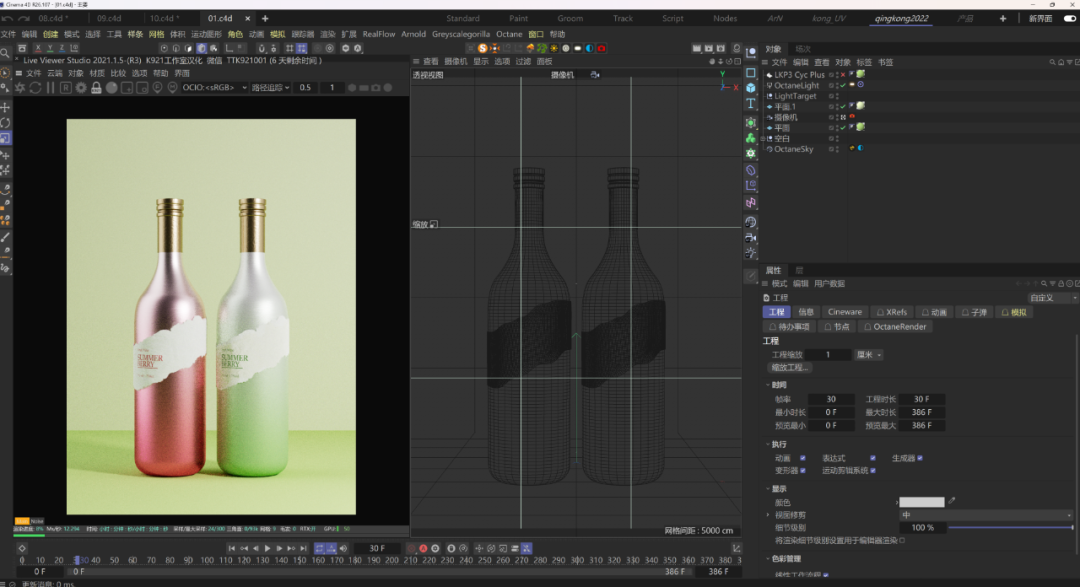Collapse the Color Management section
Viewport: 1080px width, 587px height.
[768, 559]
